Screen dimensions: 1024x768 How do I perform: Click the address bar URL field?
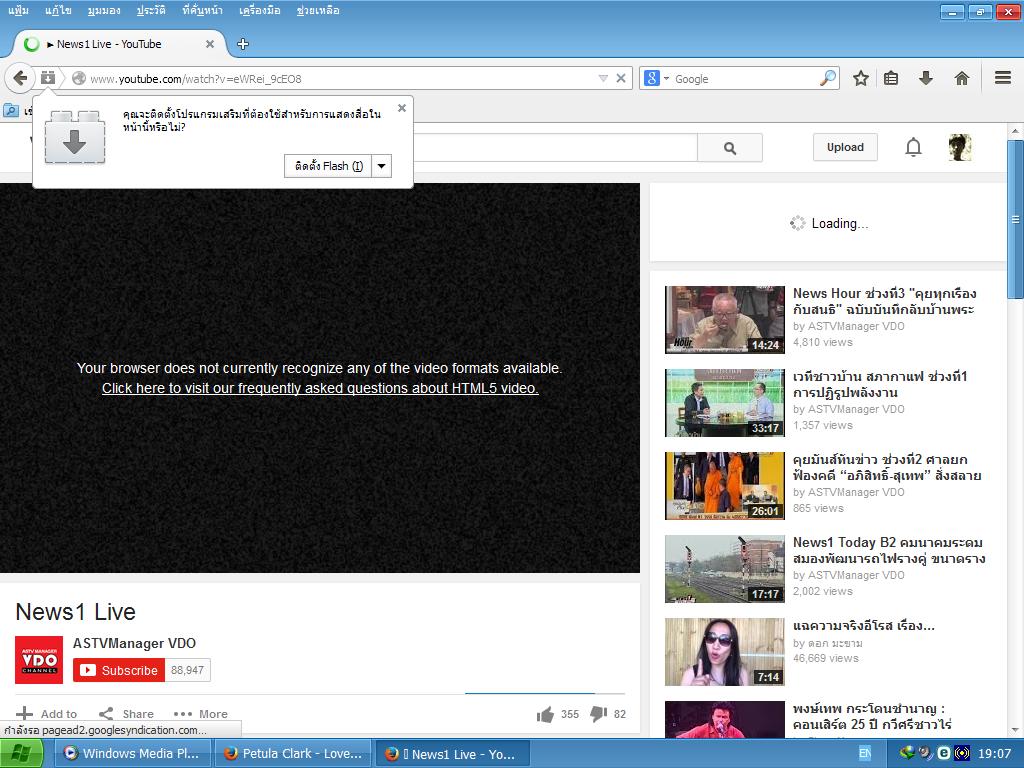pyautogui.click(x=340, y=78)
